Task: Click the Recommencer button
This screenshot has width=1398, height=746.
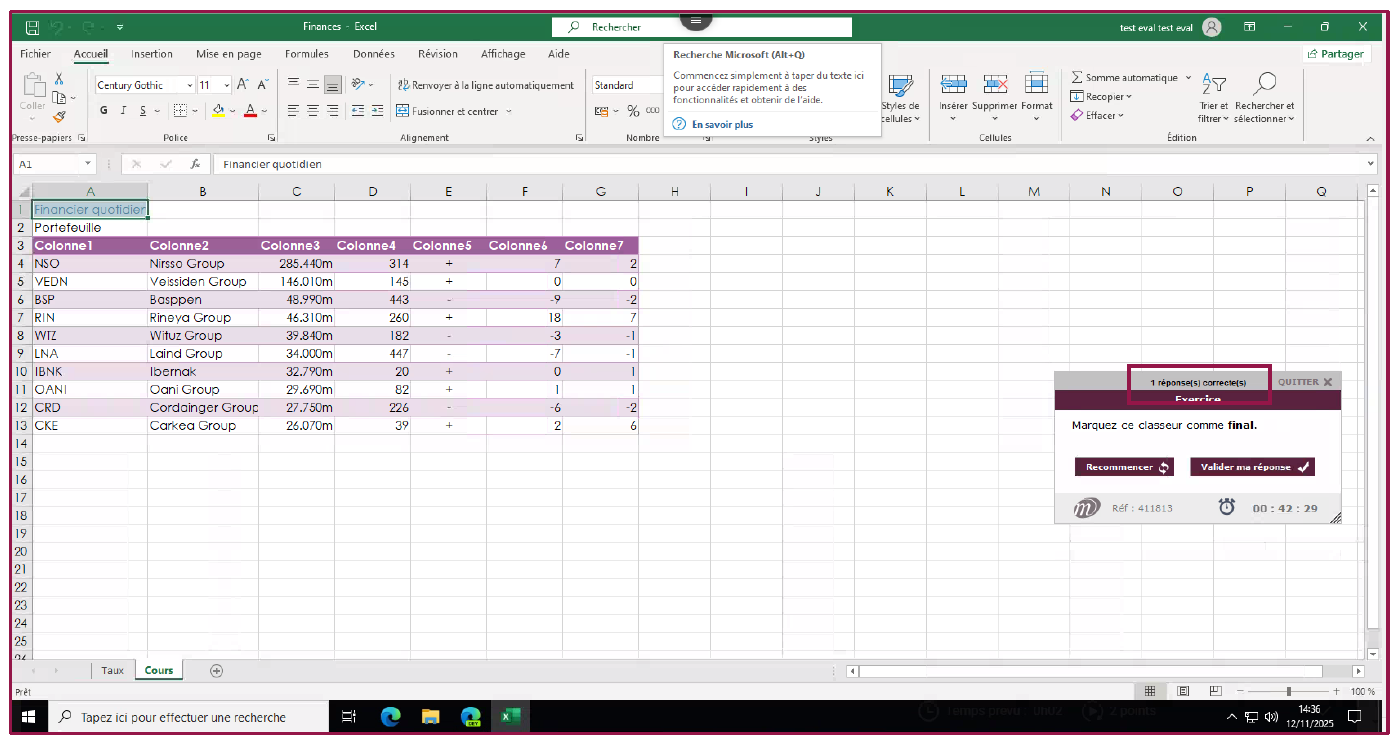Action: tap(1125, 467)
